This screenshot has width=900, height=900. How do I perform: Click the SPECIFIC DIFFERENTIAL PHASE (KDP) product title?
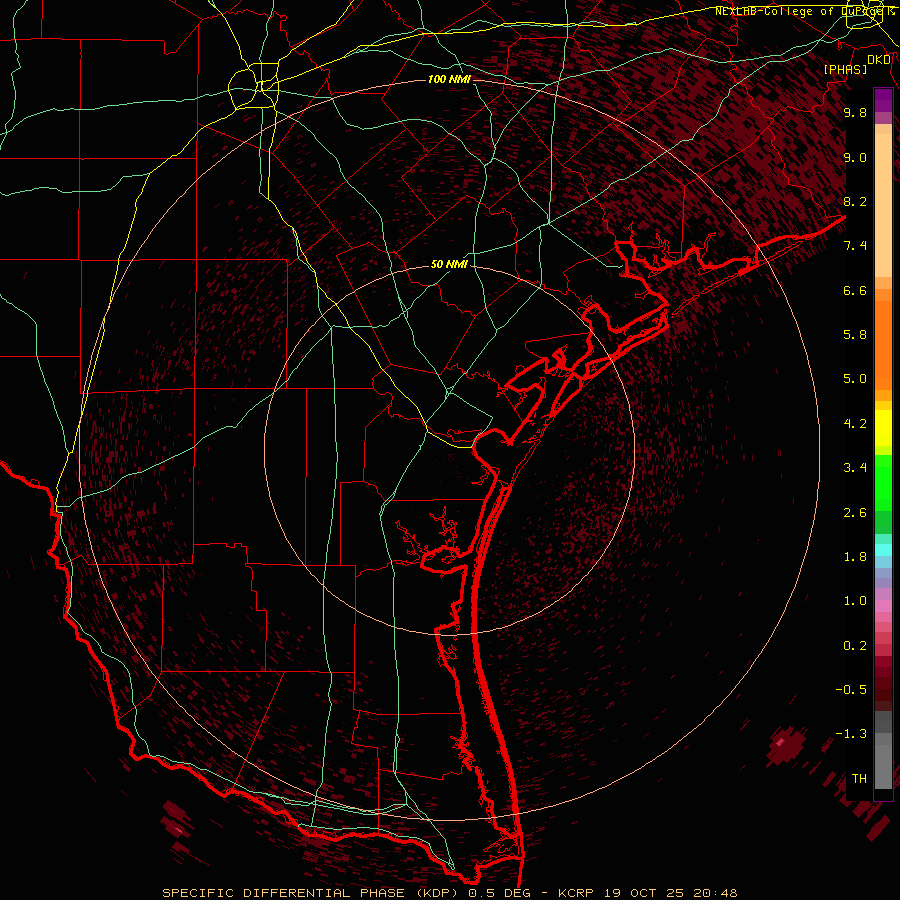tap(312, 893)
